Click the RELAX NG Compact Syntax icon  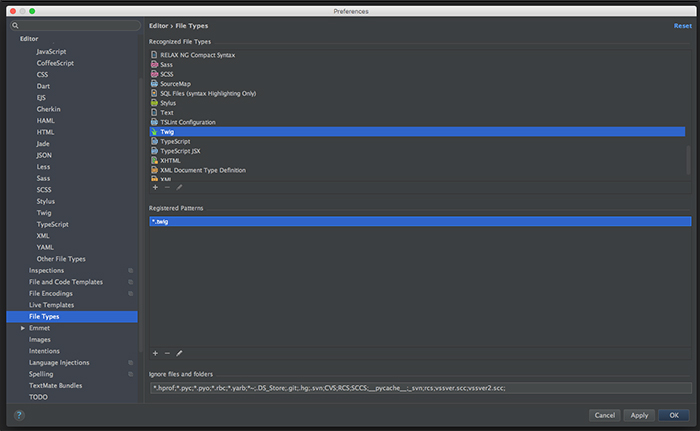[x=154, y=55]
